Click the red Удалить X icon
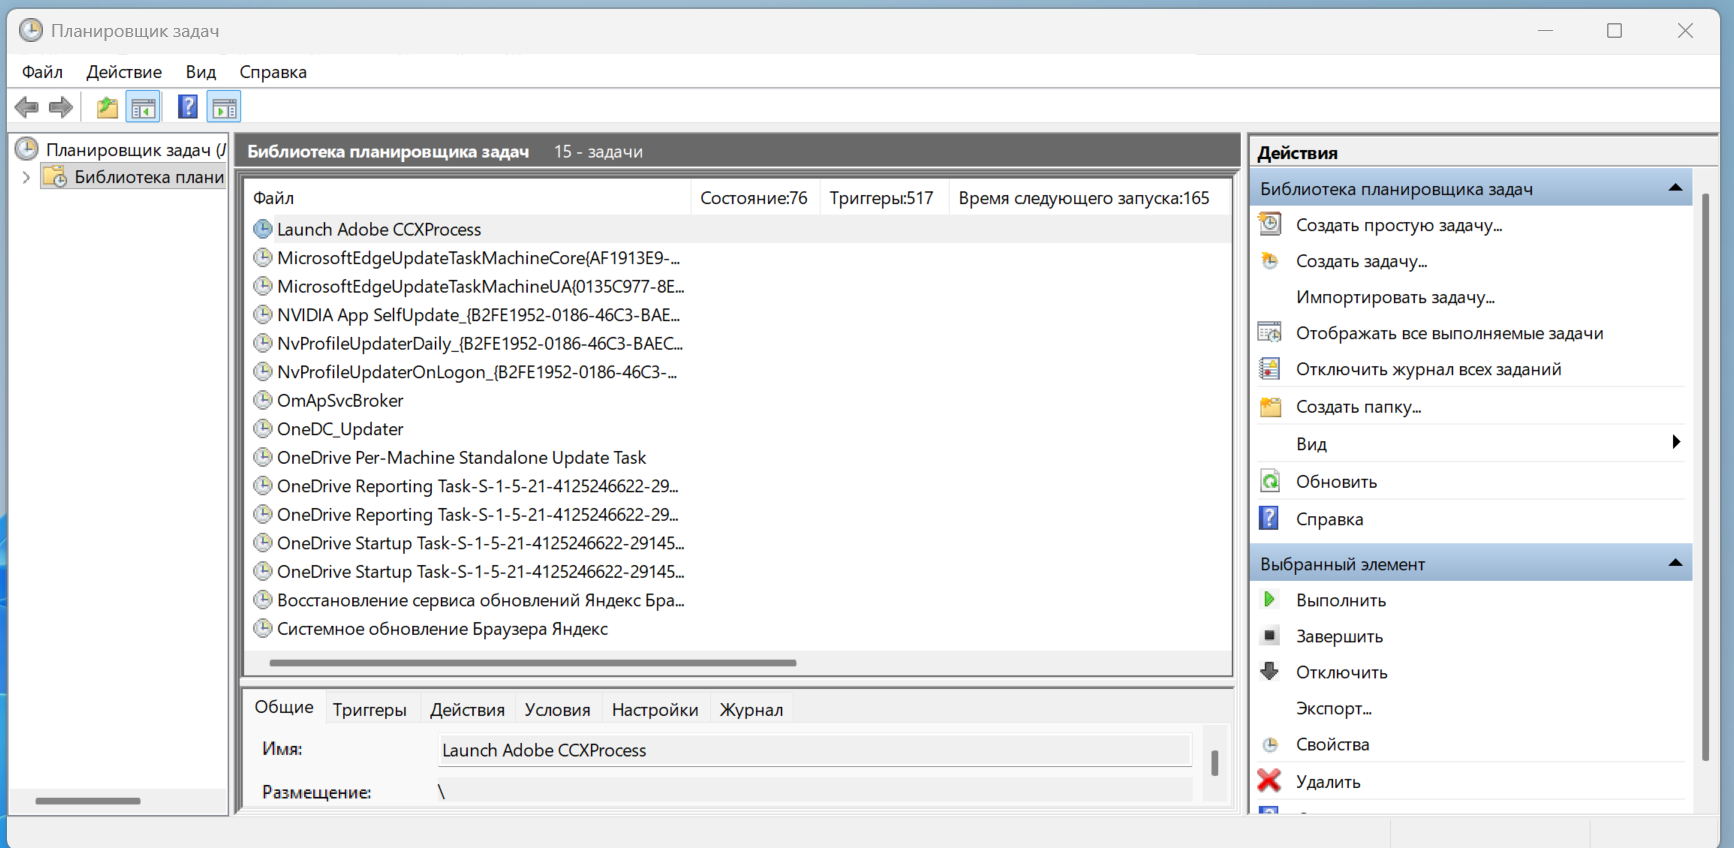 (1270, 781)
